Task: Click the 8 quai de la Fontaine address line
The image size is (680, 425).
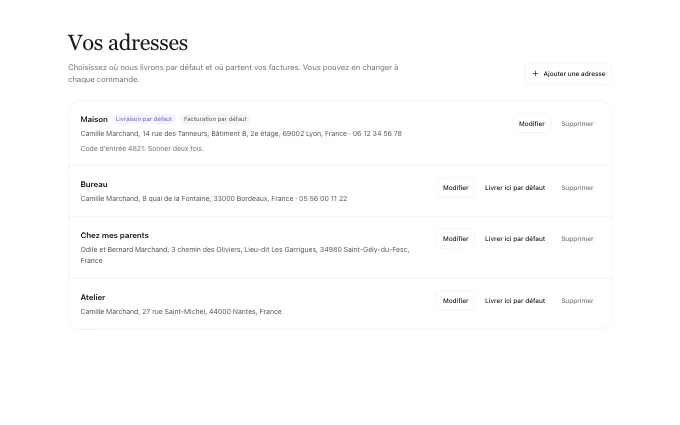Action: click(214, 199)
